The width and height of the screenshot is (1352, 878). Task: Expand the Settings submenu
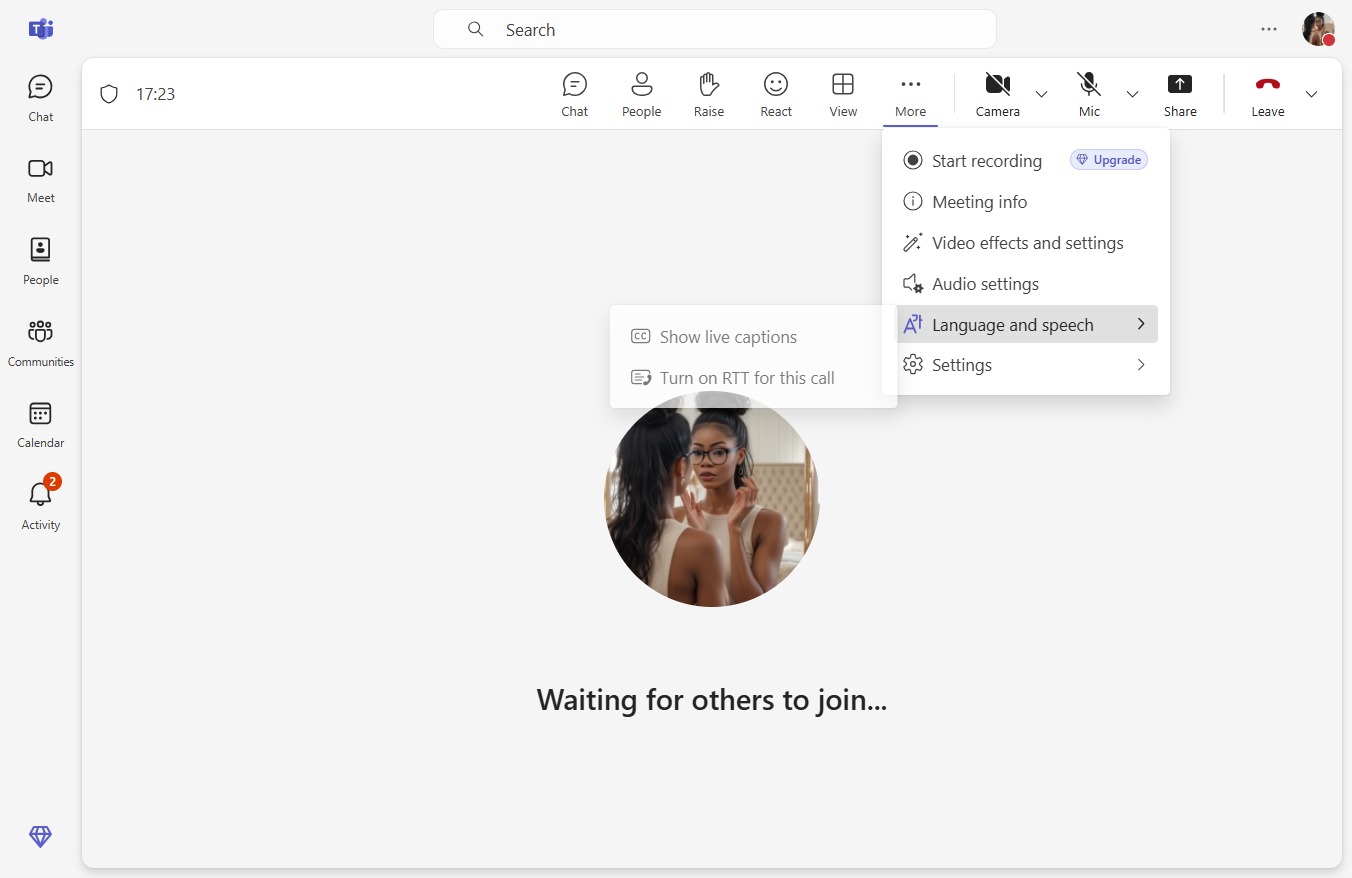tap(1026, 365)
